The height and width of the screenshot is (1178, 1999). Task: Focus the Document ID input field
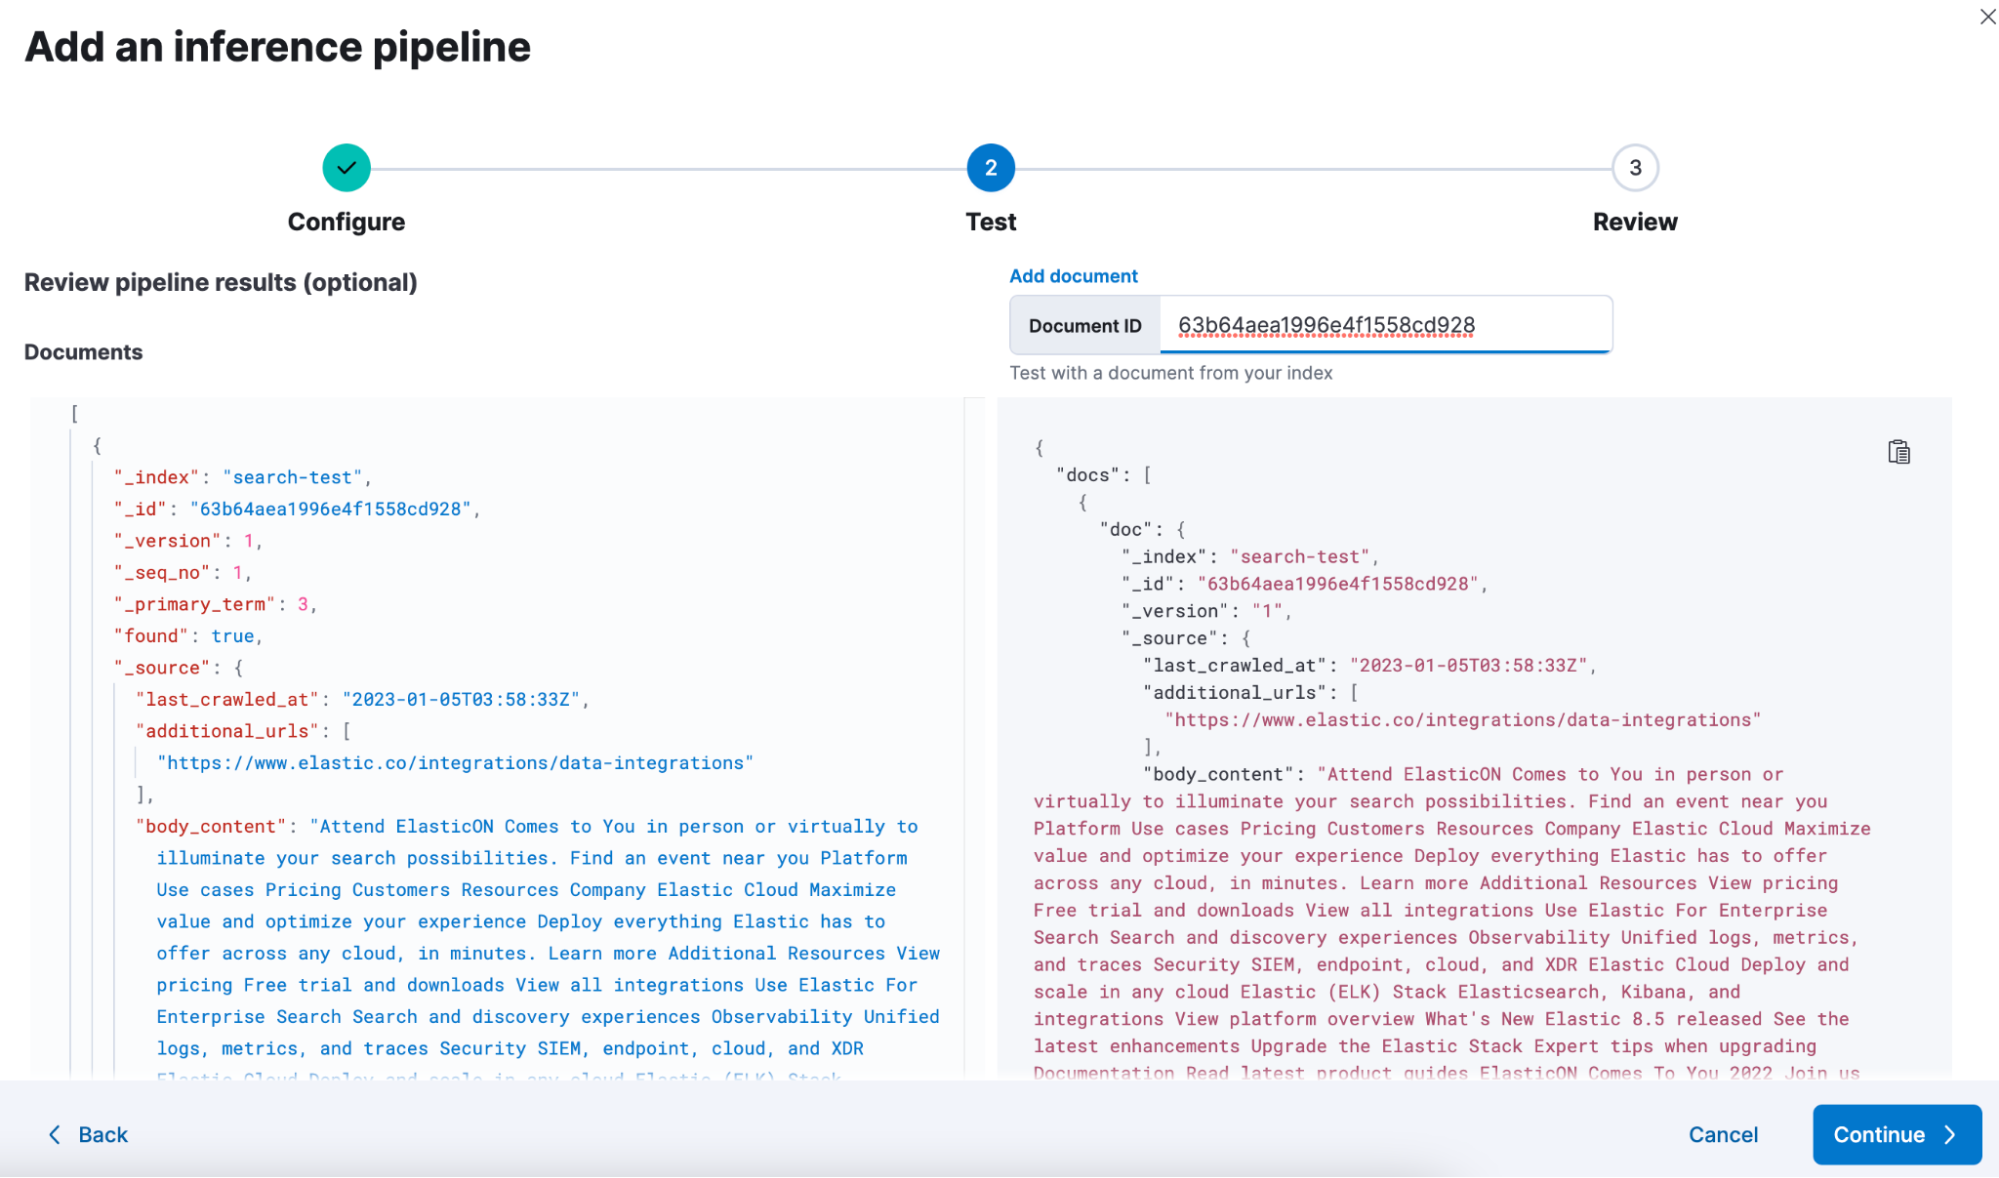pos(1386,325)
